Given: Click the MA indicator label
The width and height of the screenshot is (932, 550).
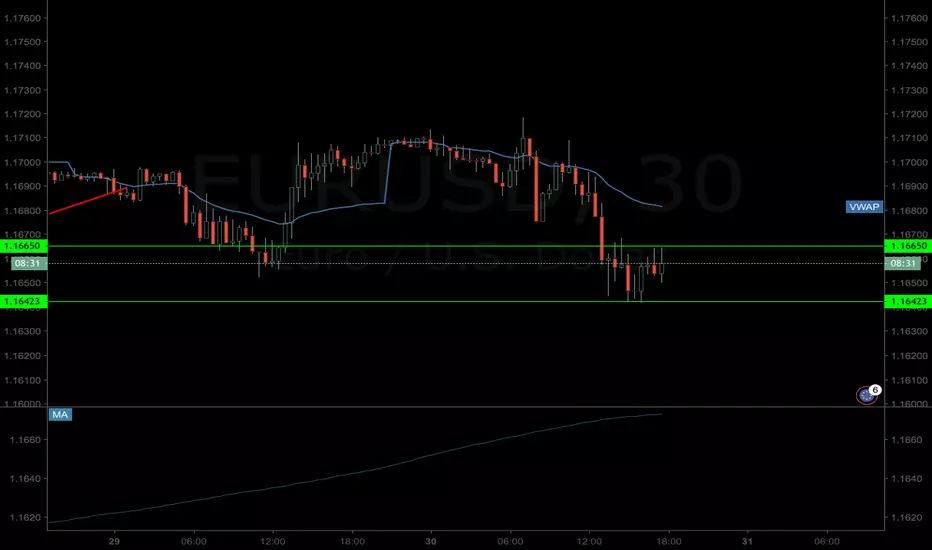Looking at the screenshot, I should [x=60, y=414].
